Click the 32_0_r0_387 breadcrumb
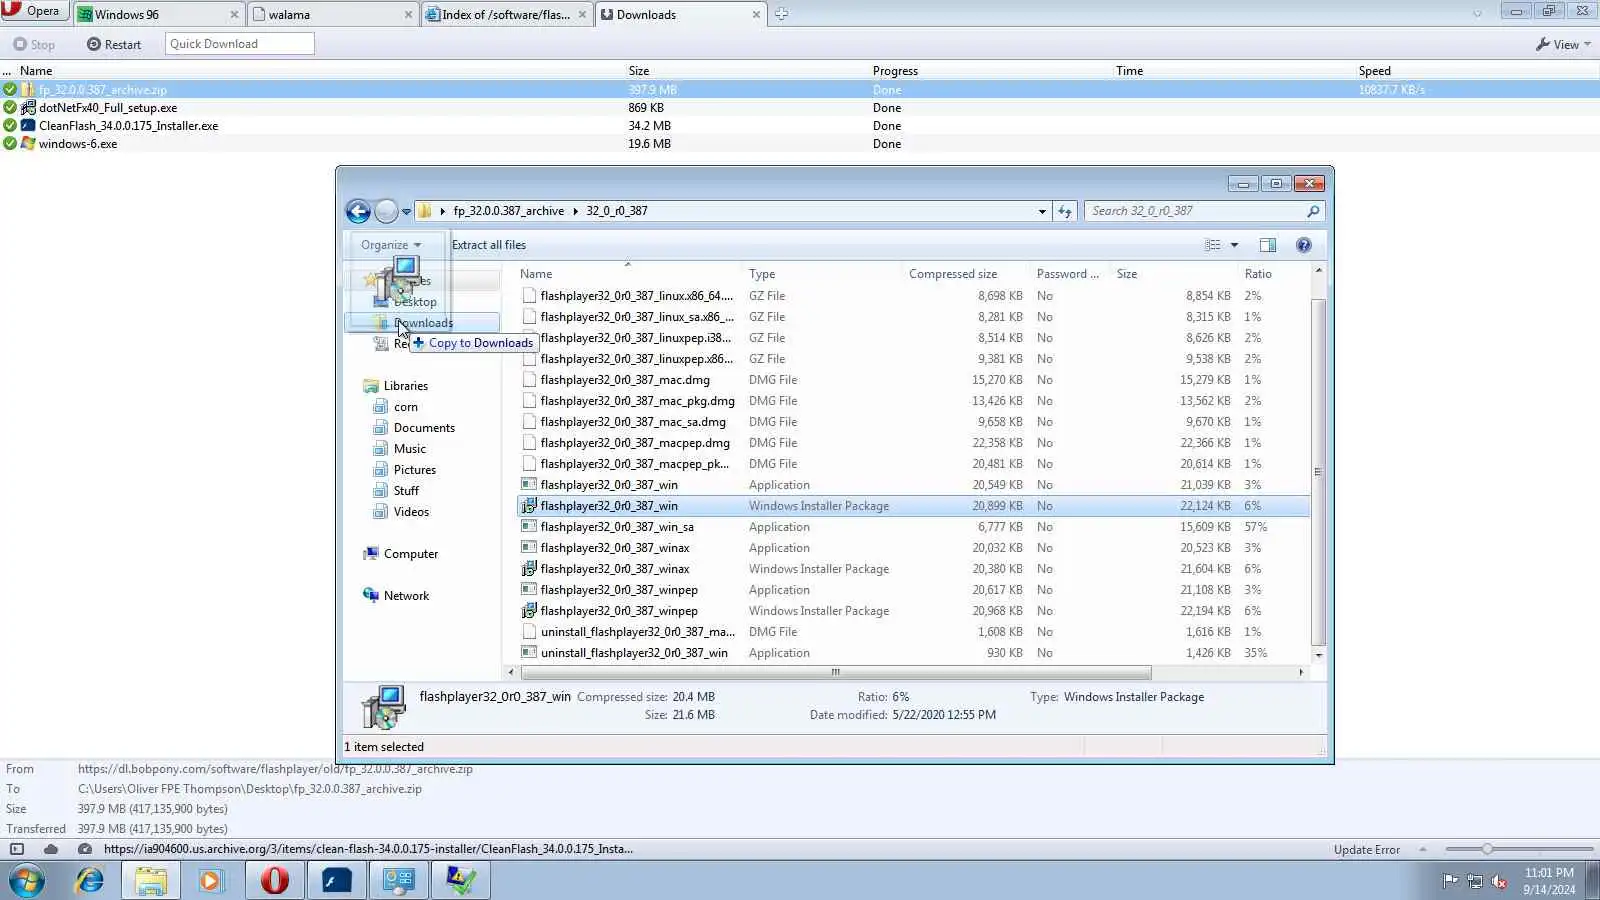1600x900 pixels. coord(617,211)
